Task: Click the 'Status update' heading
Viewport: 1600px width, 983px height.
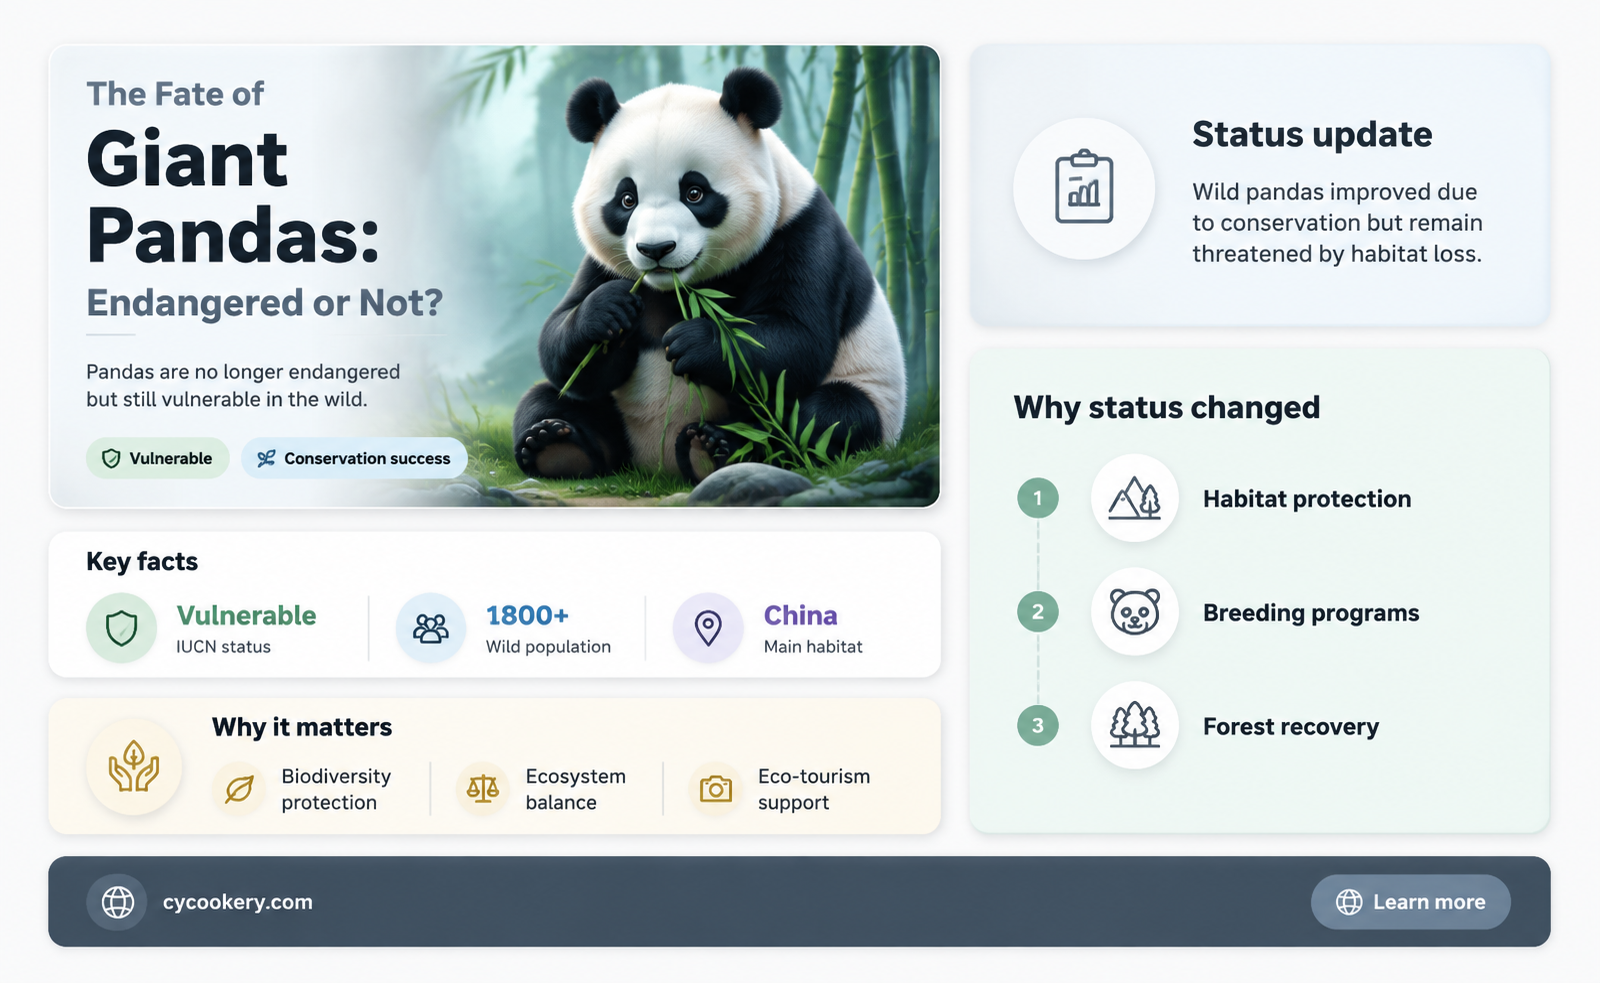Action: click(x=1312, y=134)
